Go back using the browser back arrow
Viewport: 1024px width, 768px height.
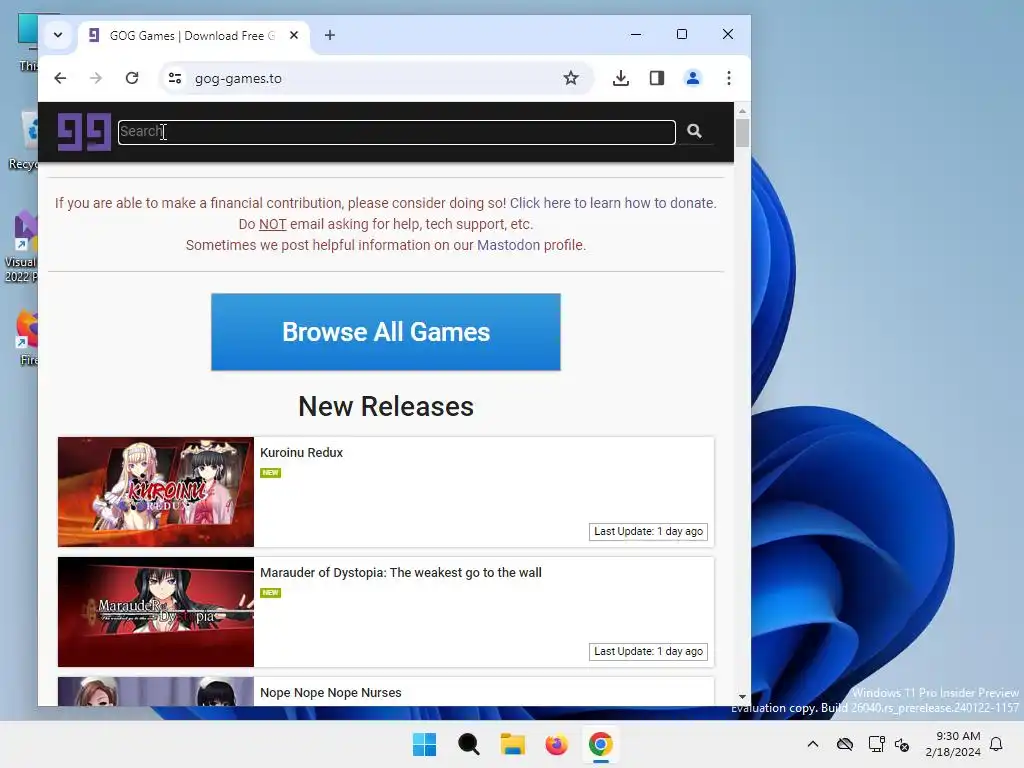coord(60,78)
